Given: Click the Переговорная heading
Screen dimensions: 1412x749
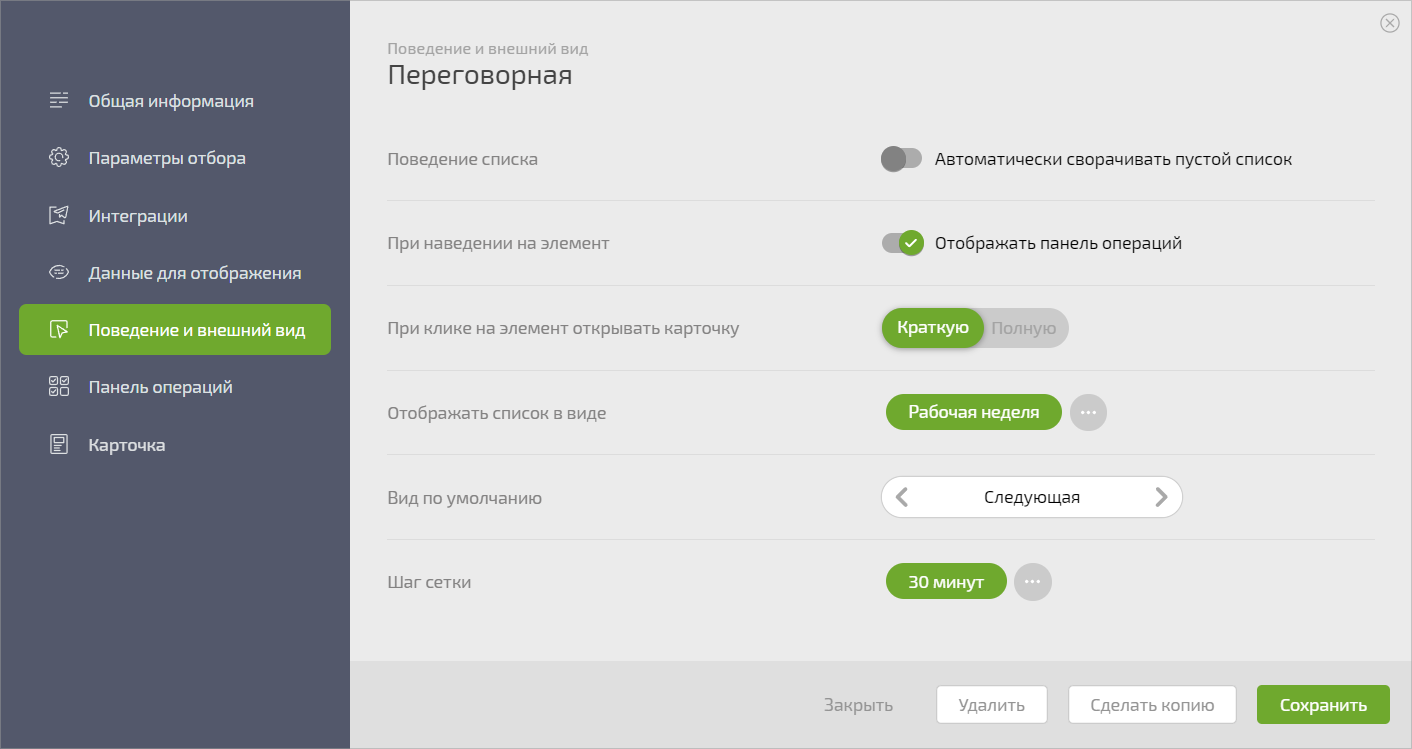Looking at the screenshot, I should click(480, 76).
